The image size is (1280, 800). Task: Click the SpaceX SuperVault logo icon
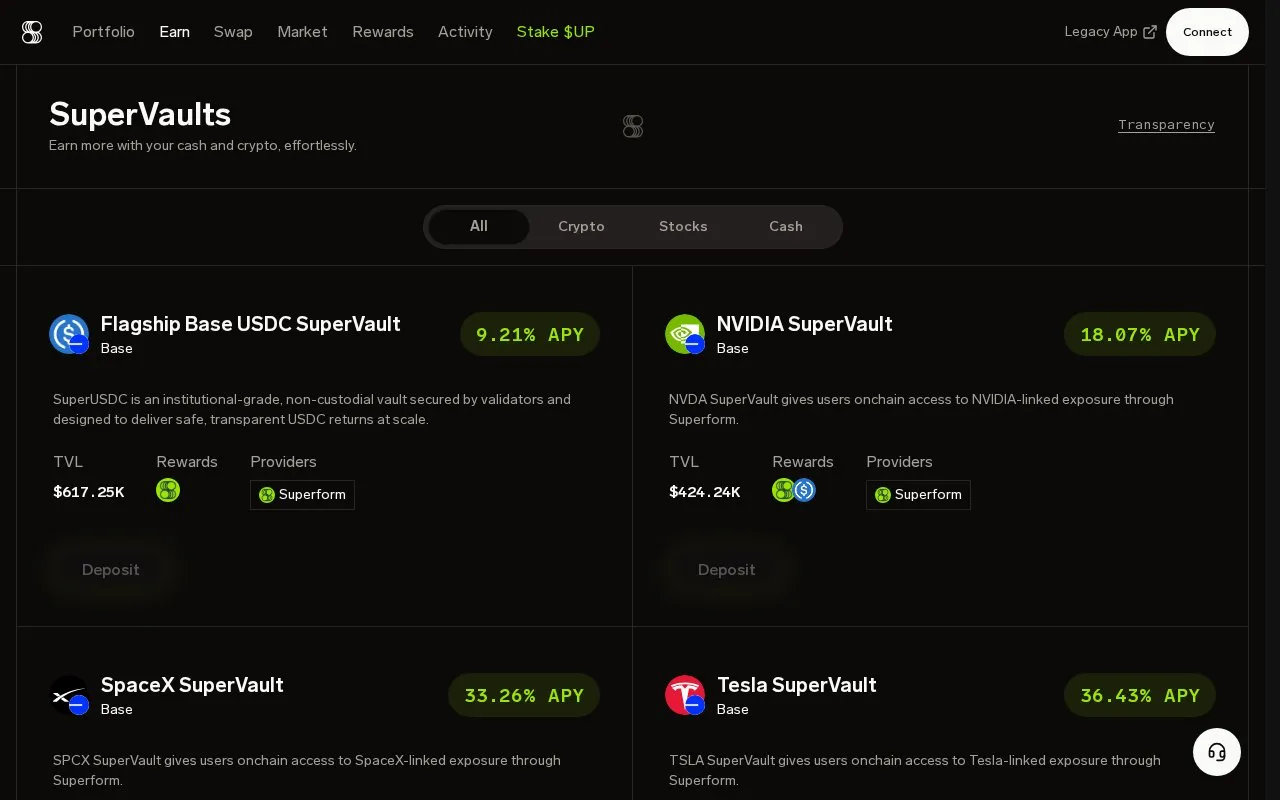(69, 695)
